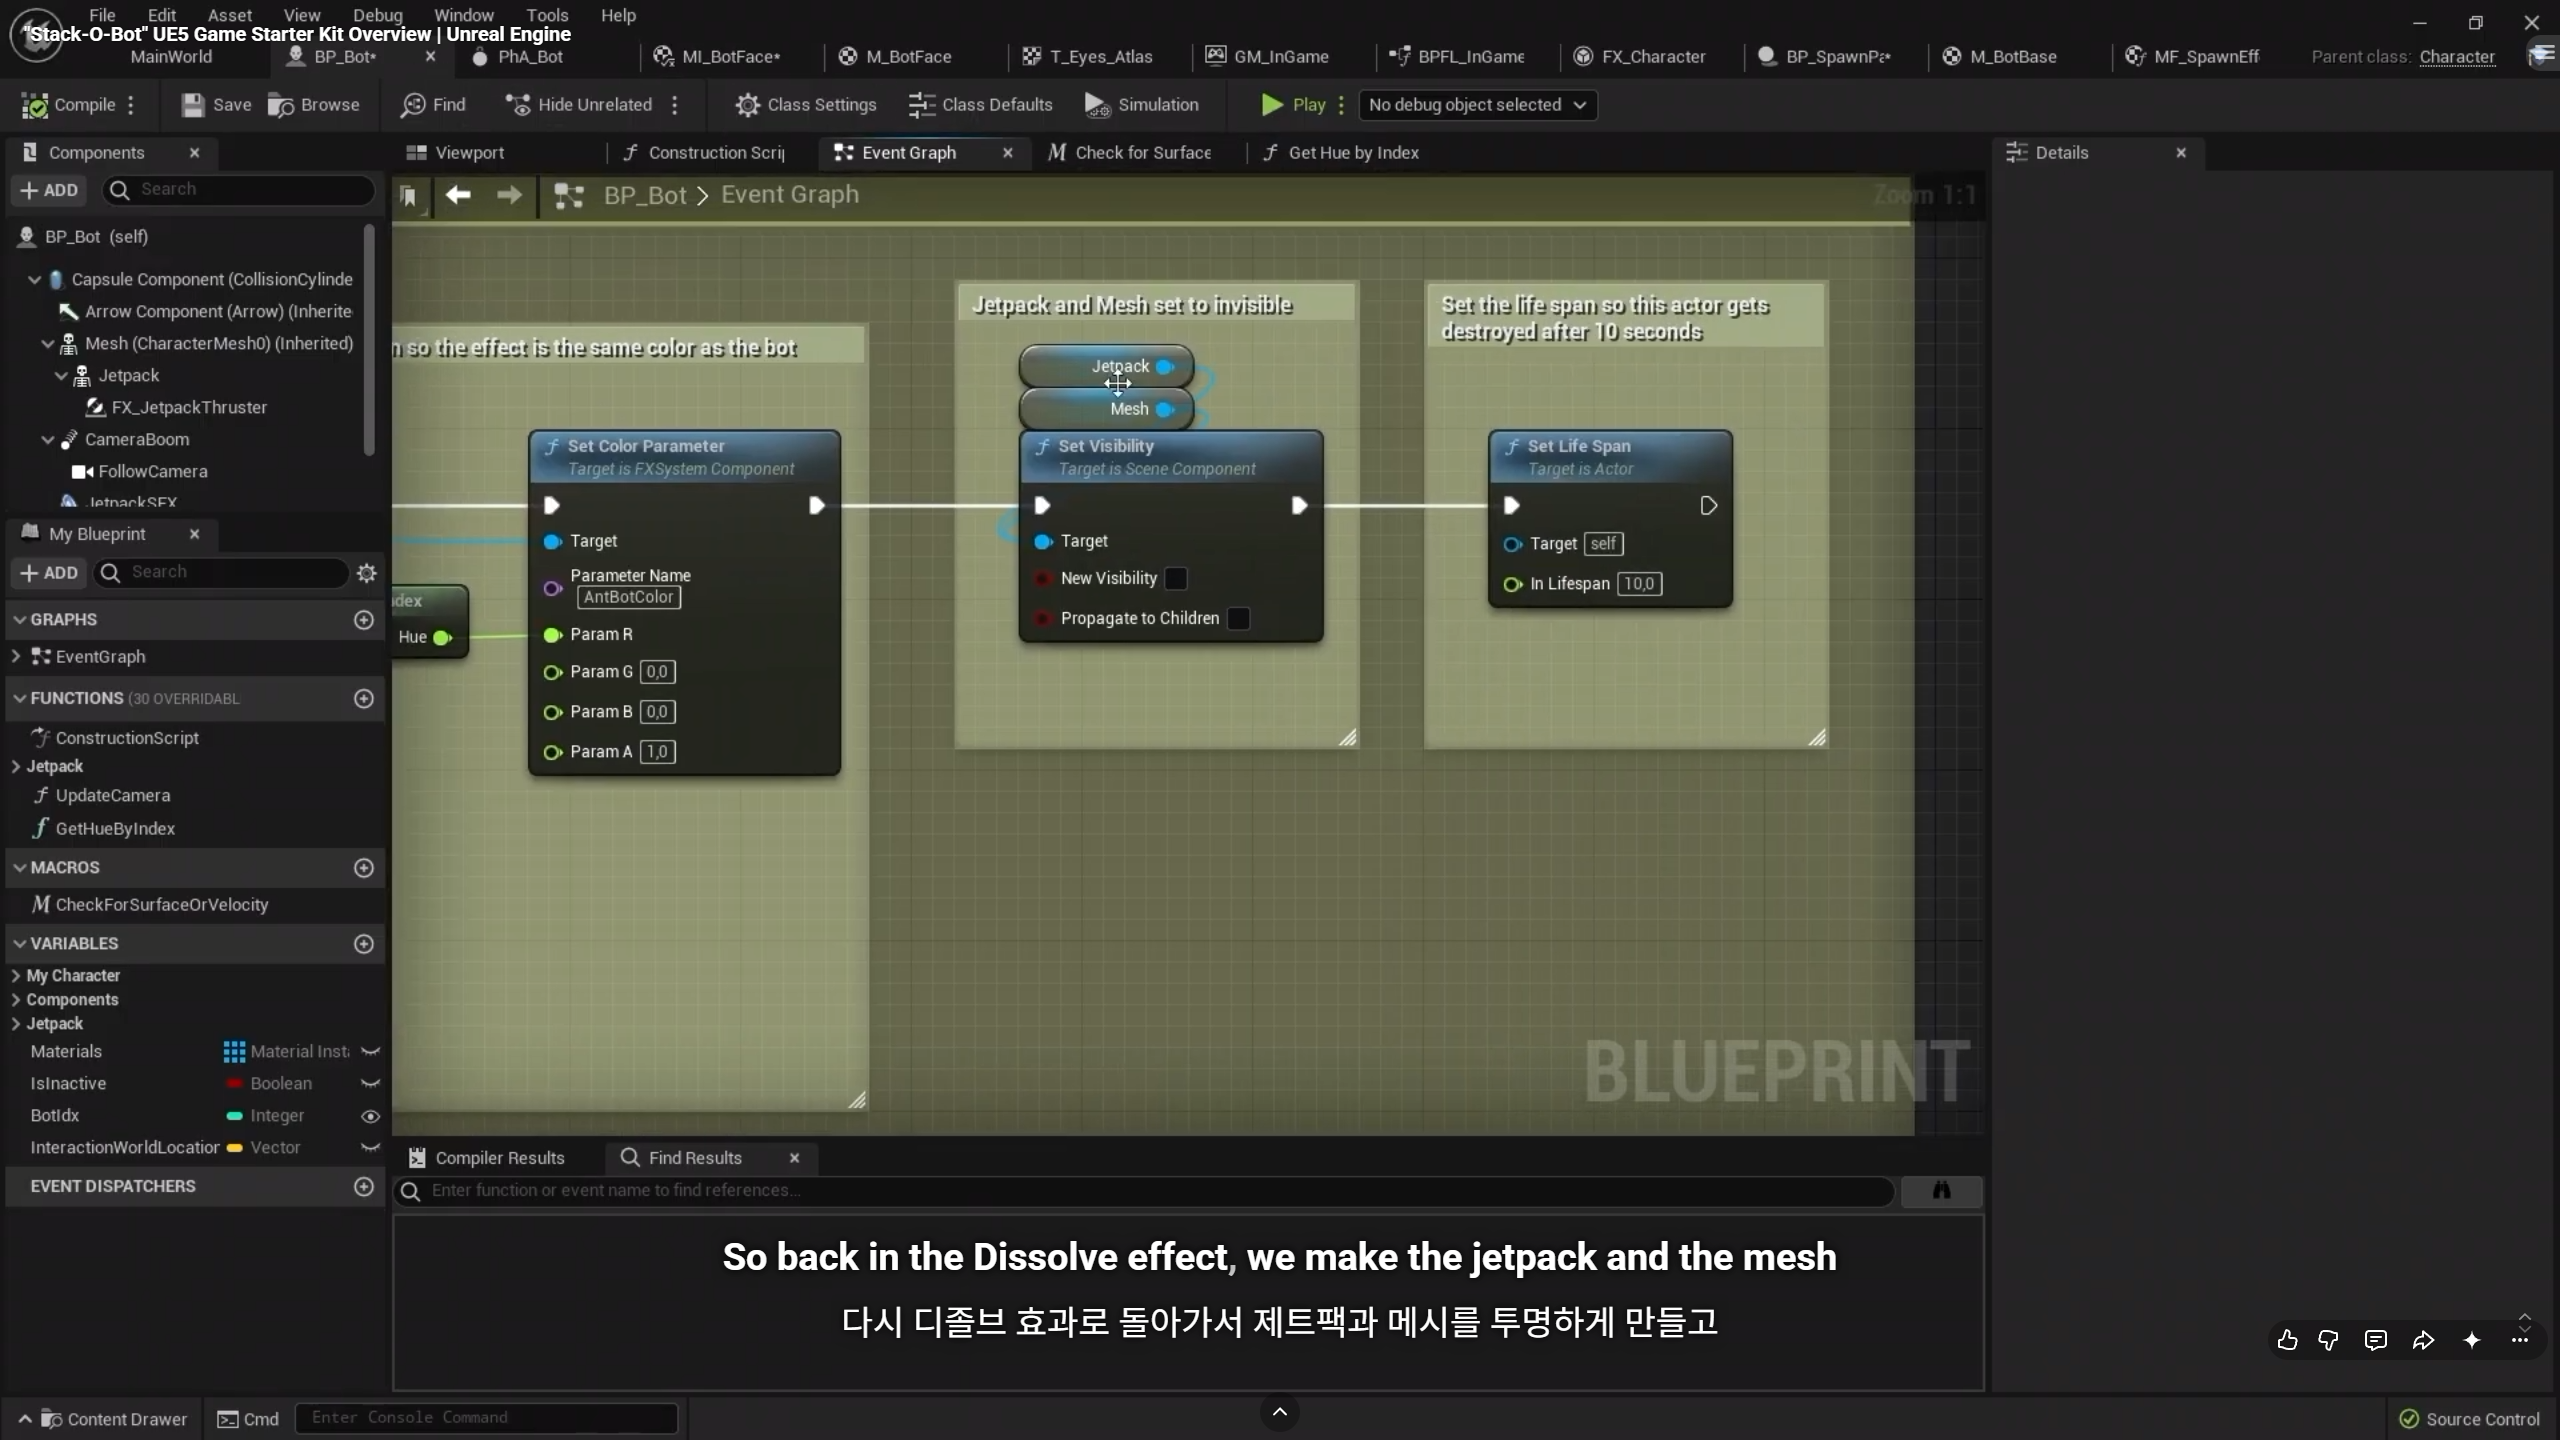Open My Blueprint settings gear
This screenshot has height=1440, width=2560.
coord(367,573)
